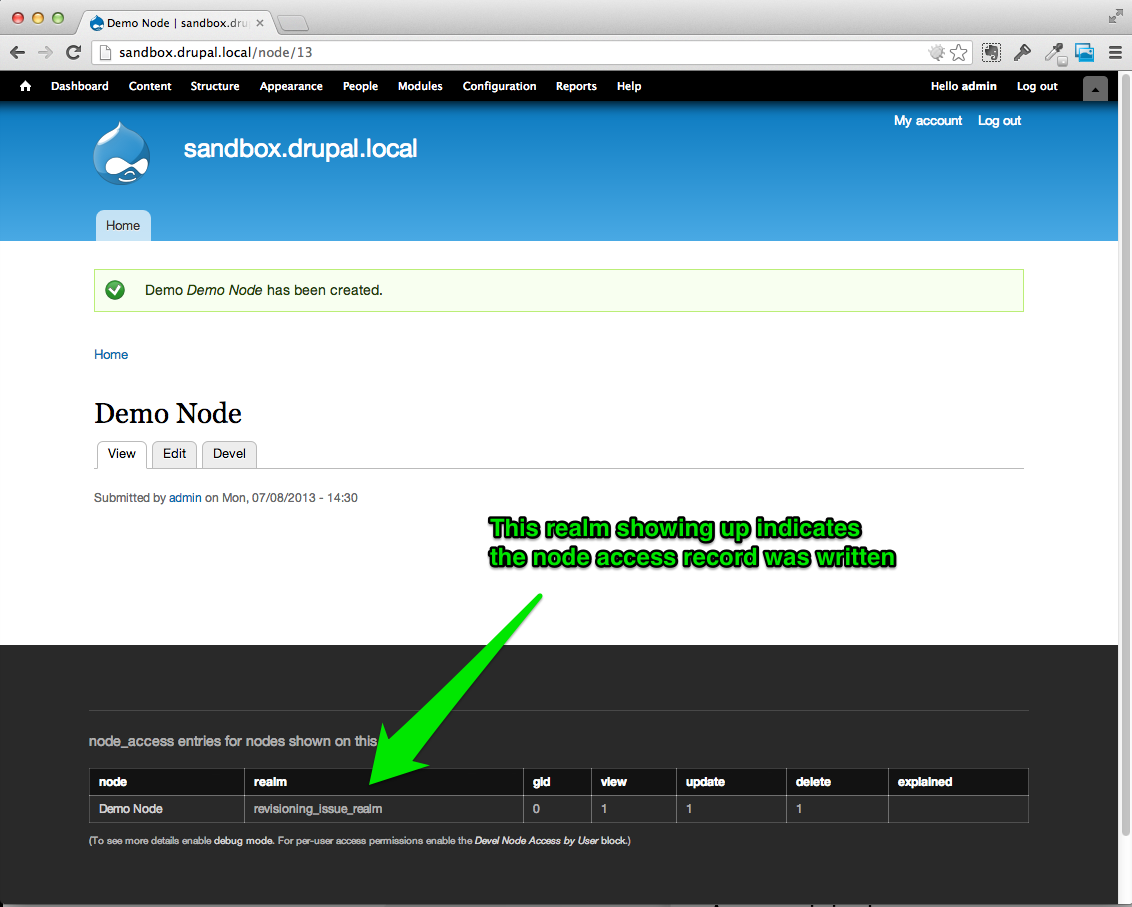1132x907 pixels.
Task: Open the Structure admin menu
Action: tap(214, 86)
